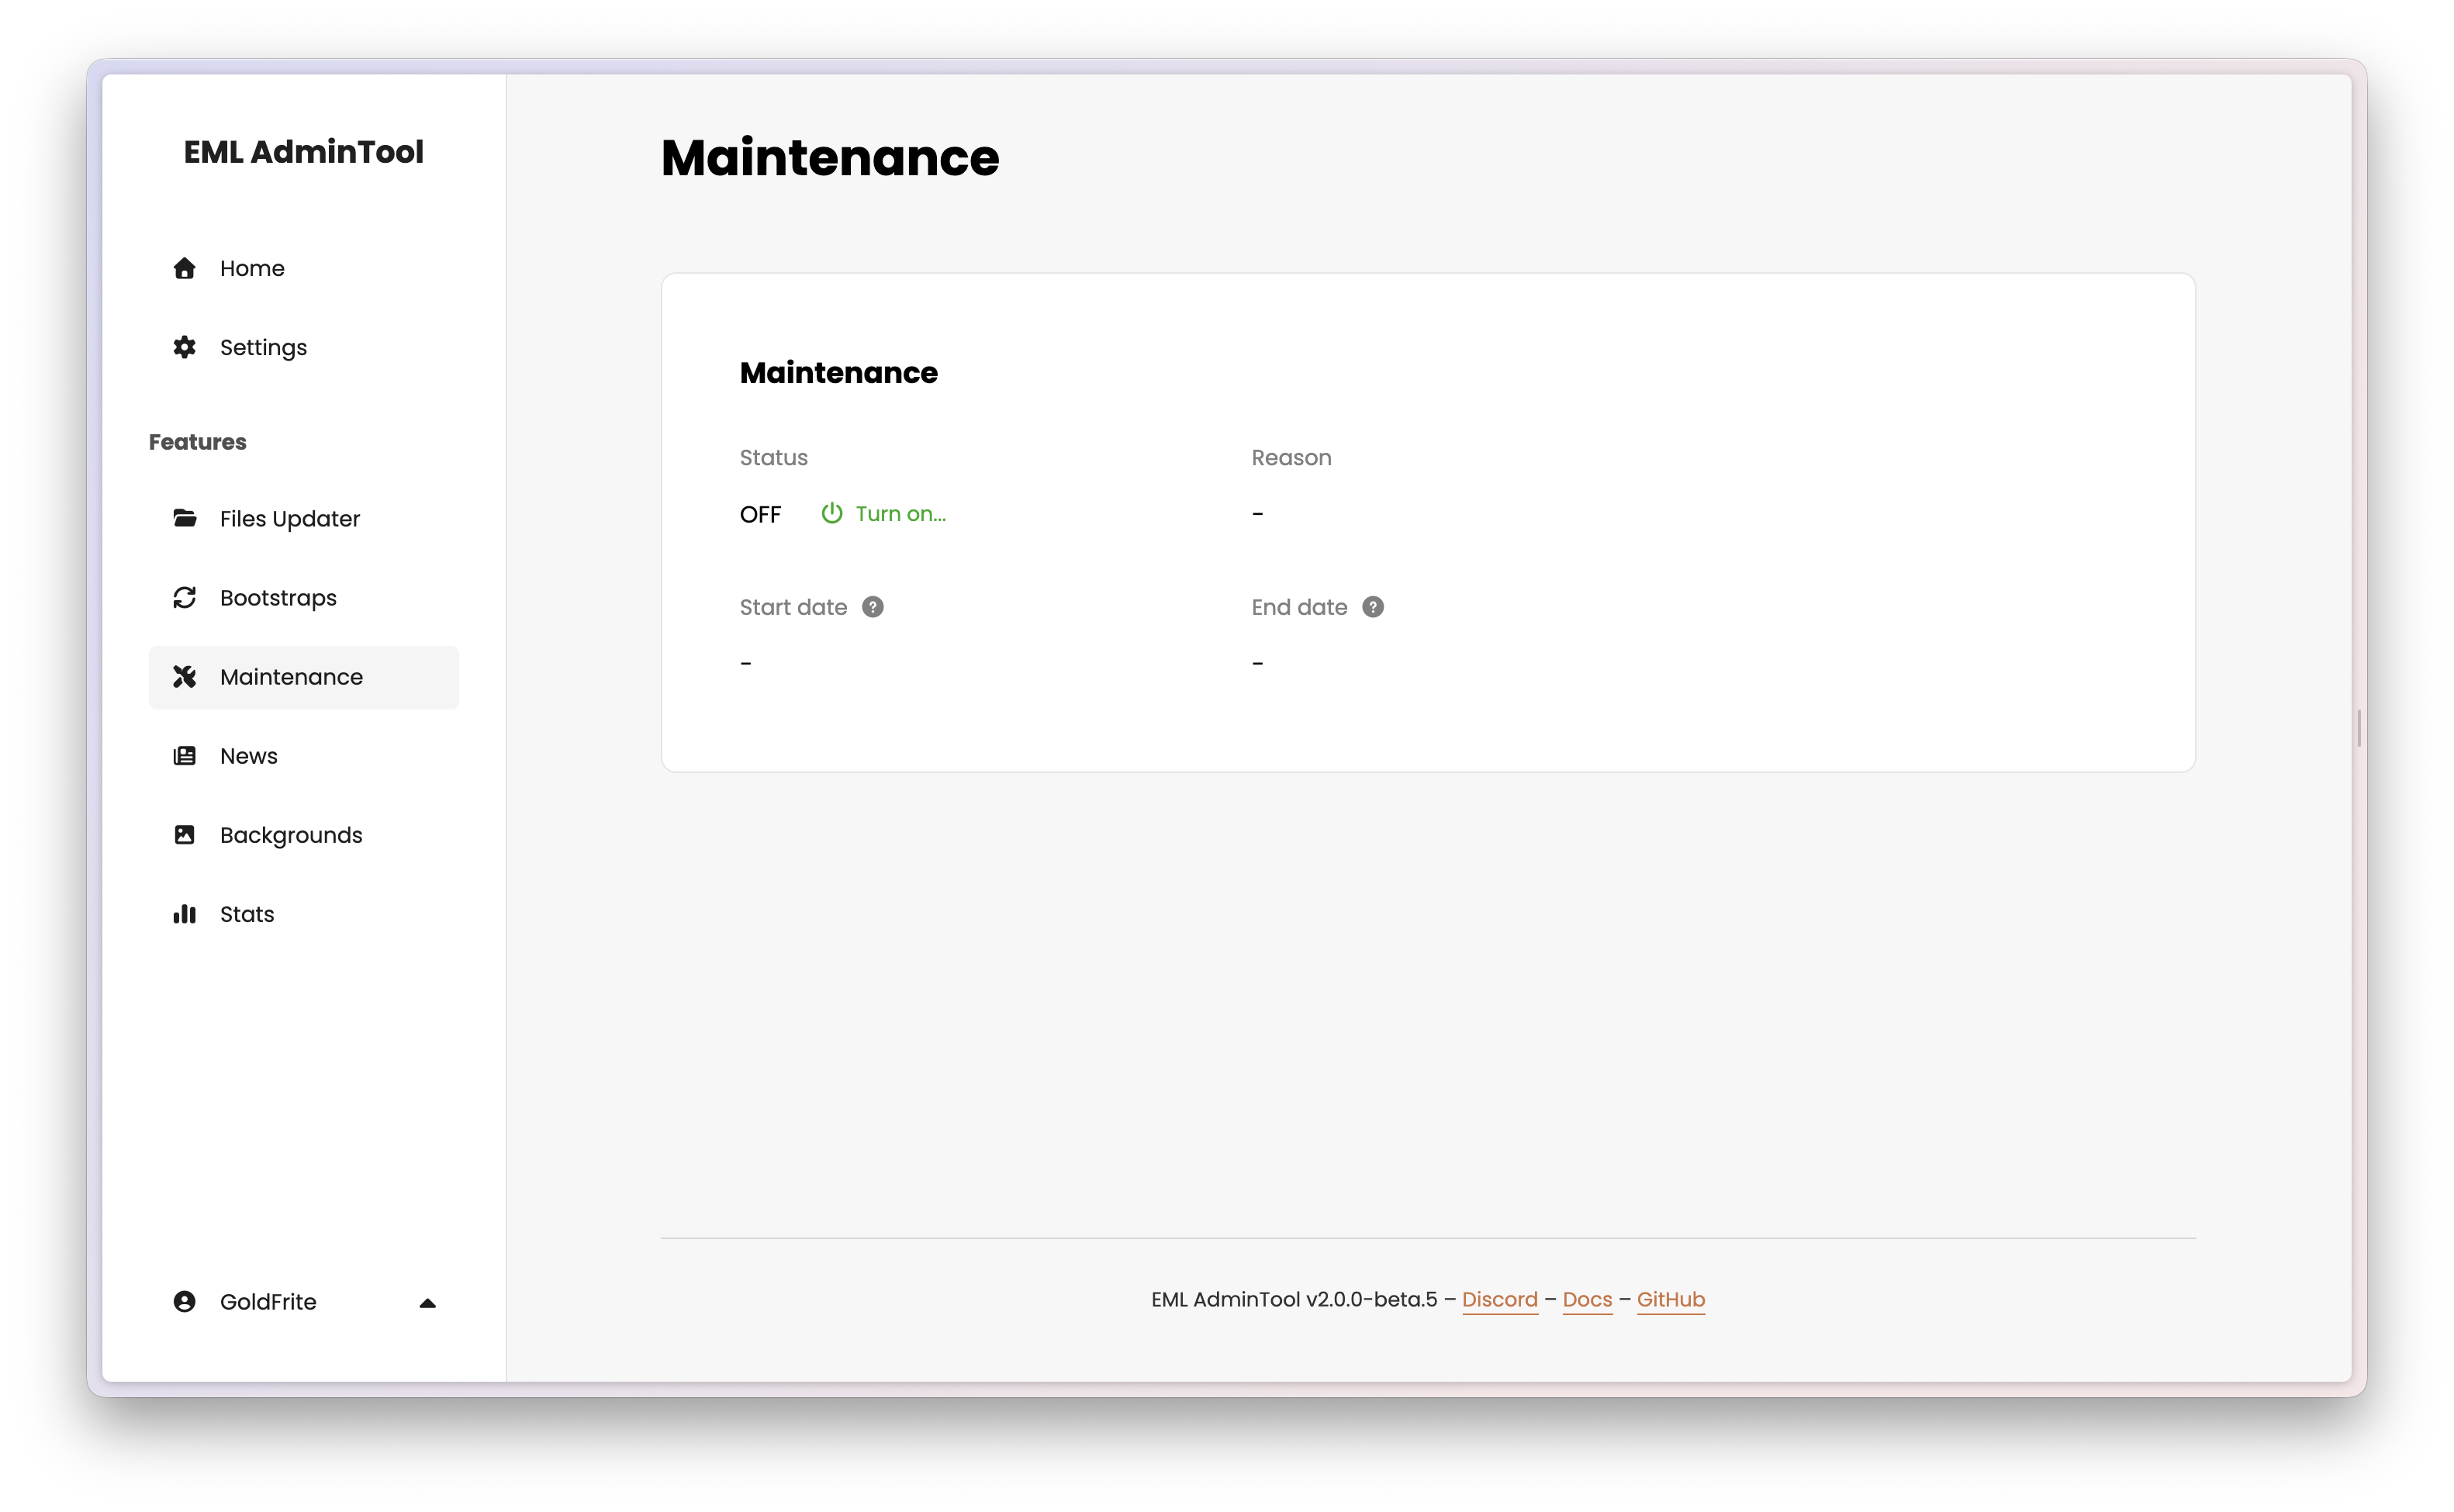The image size is (2454, 1512).
Task: Turn on maintenance mode
Action: pos(900,513)
